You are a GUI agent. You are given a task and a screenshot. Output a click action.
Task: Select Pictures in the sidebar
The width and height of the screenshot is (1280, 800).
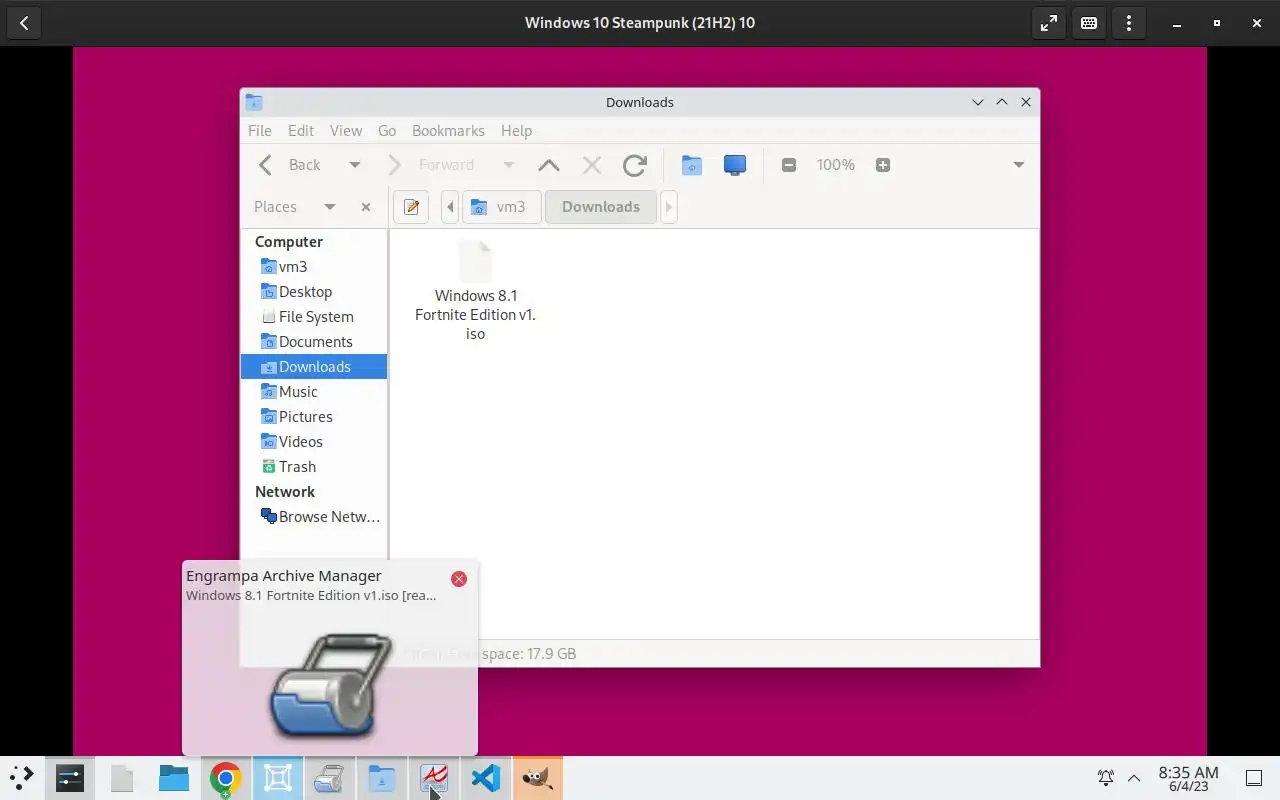point(314,417)
